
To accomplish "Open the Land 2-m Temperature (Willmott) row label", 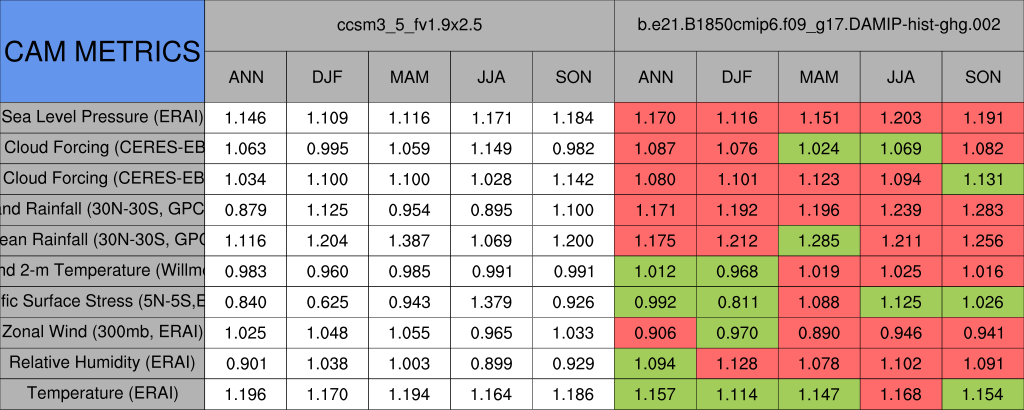I will pyautogui.click(x=102, y=270).
